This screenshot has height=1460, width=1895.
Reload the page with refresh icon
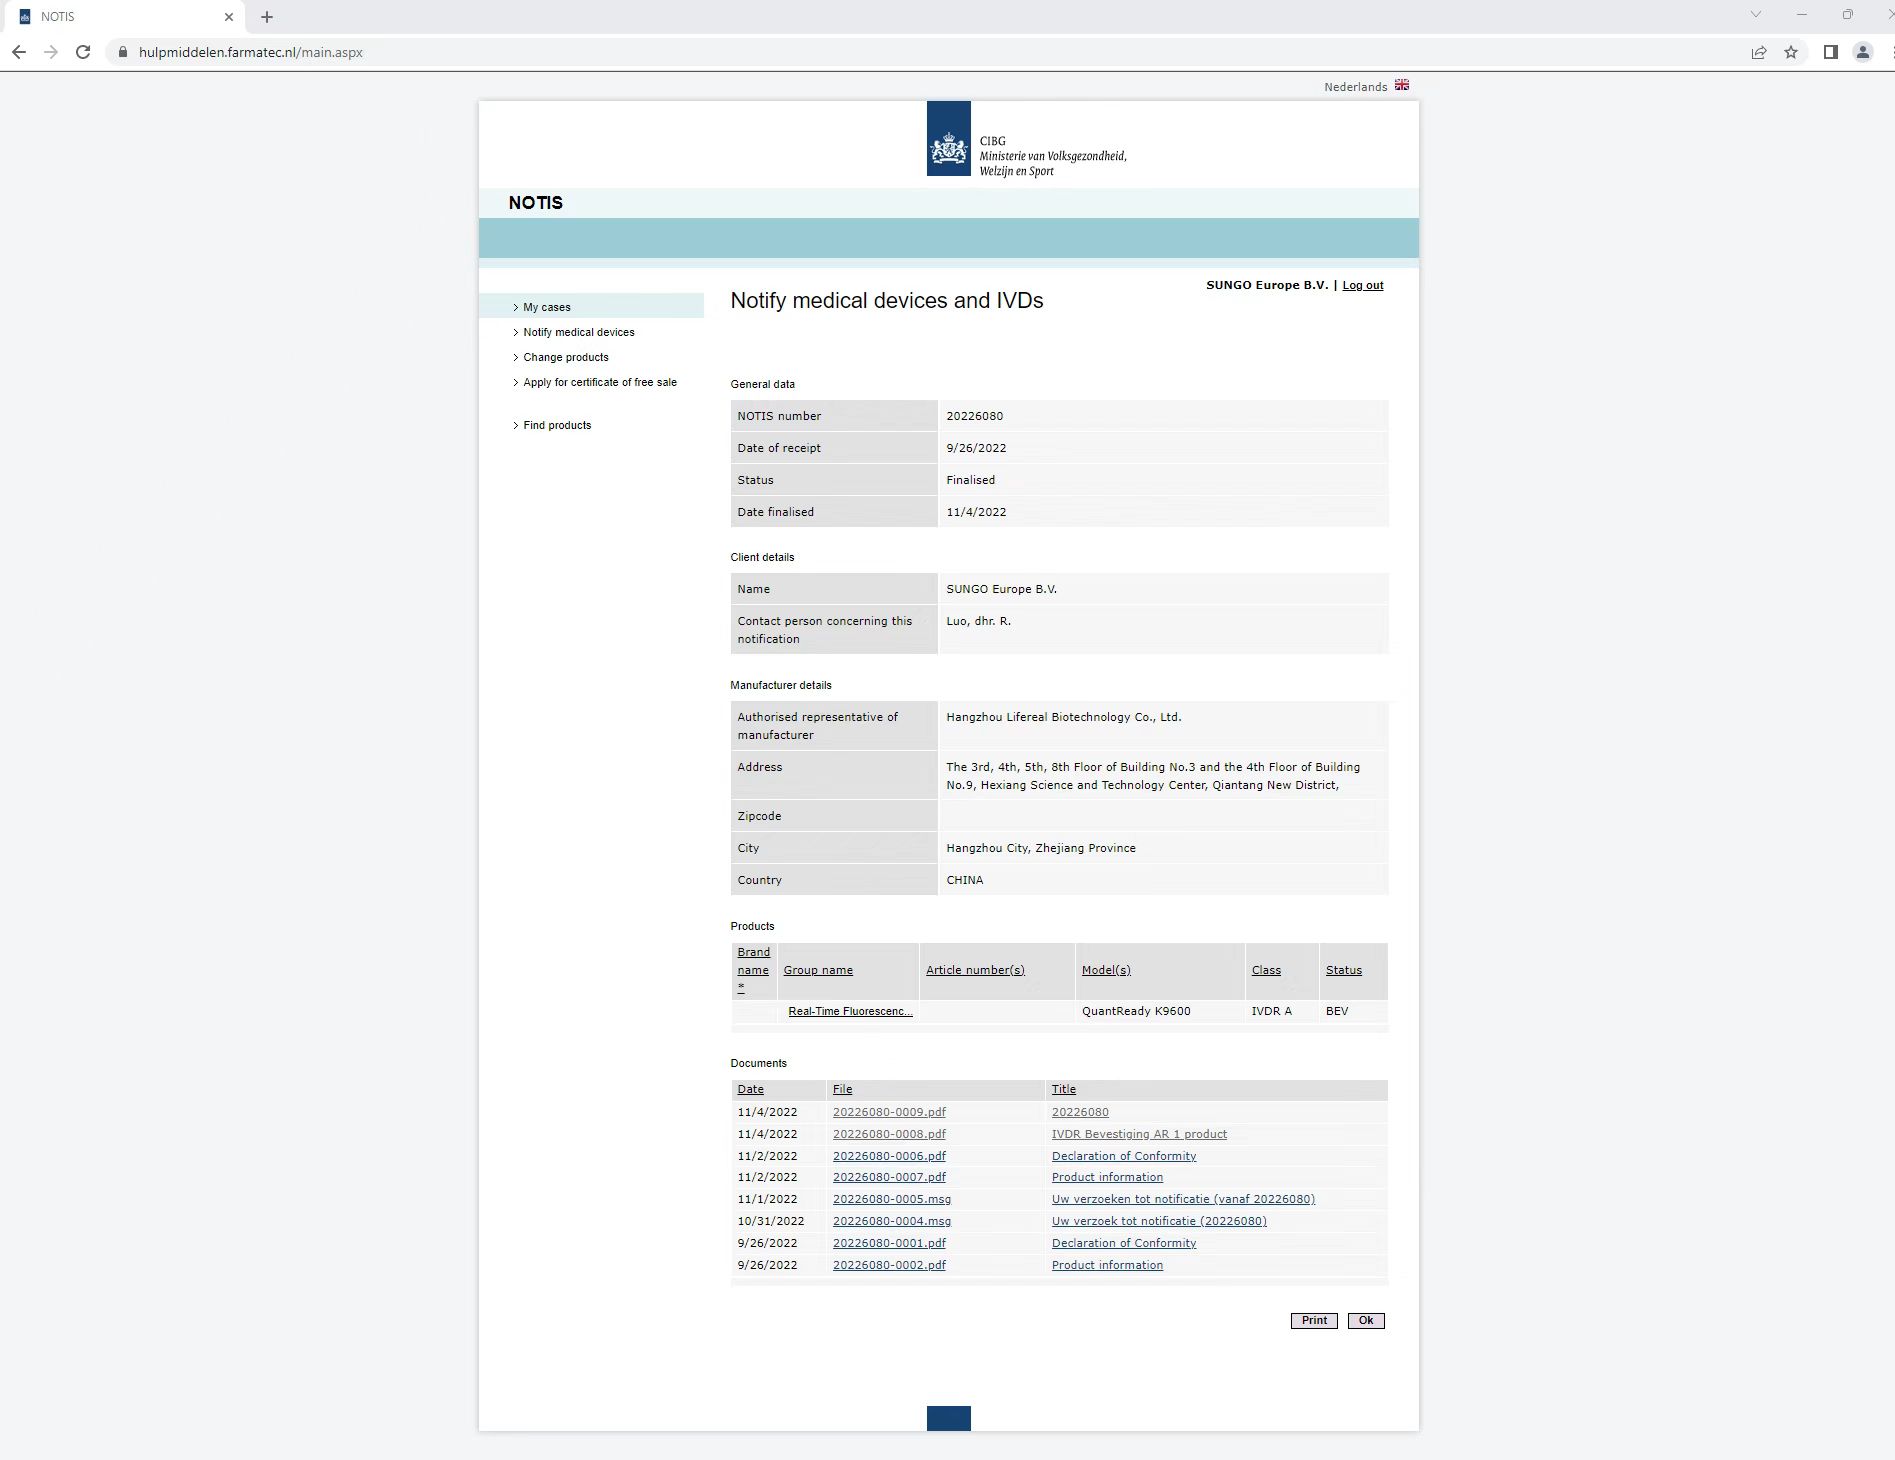(83, 52)
